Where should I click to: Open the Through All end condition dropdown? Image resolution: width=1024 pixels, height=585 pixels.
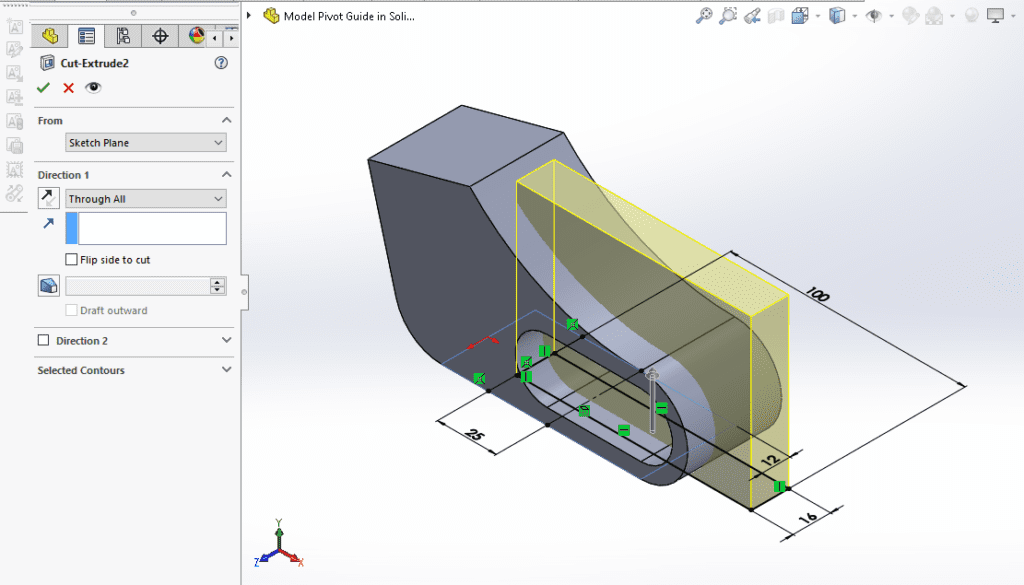146,198
